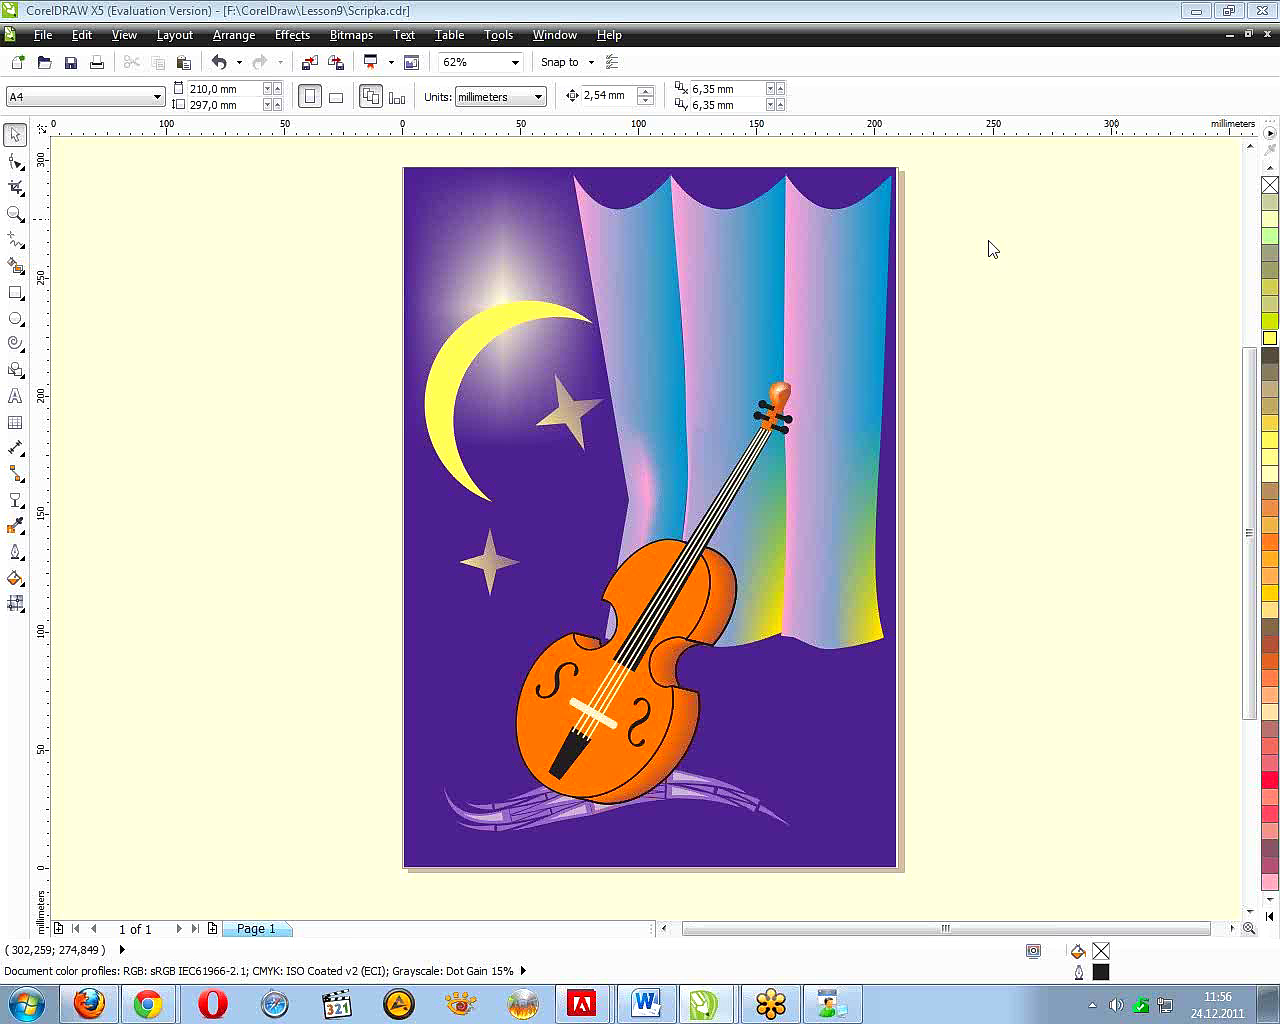1280x1024 pixels.
Task: Select the Eyedropper tool
Action: point(15,526)
